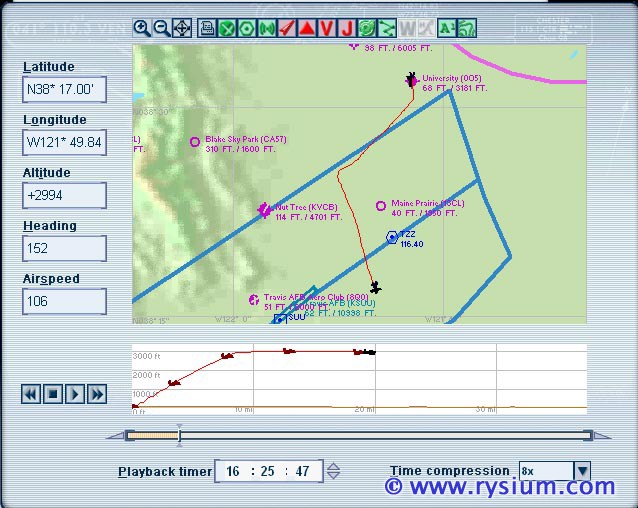Click the zoom out magnifier icon
The width and height of the screenshot is (638, 508).
161,28
